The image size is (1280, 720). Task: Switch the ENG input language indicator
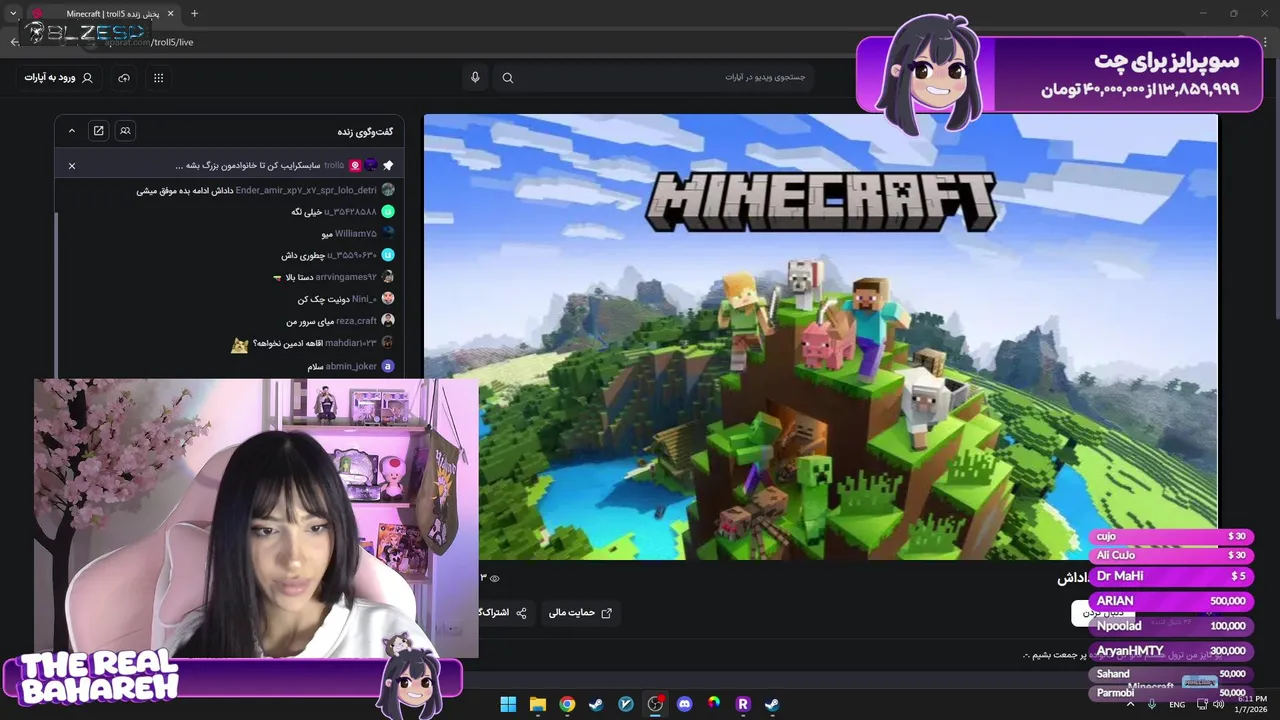click(1177, 705)
